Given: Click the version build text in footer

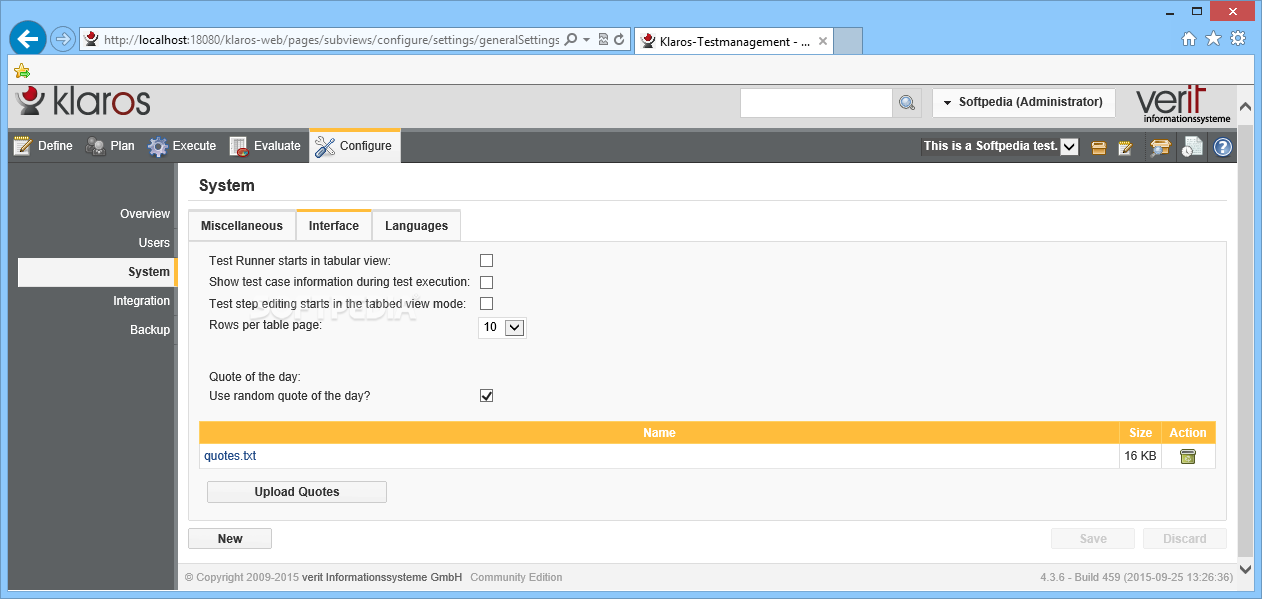Looking at the screenshot, I should [x=1137, y=577].
